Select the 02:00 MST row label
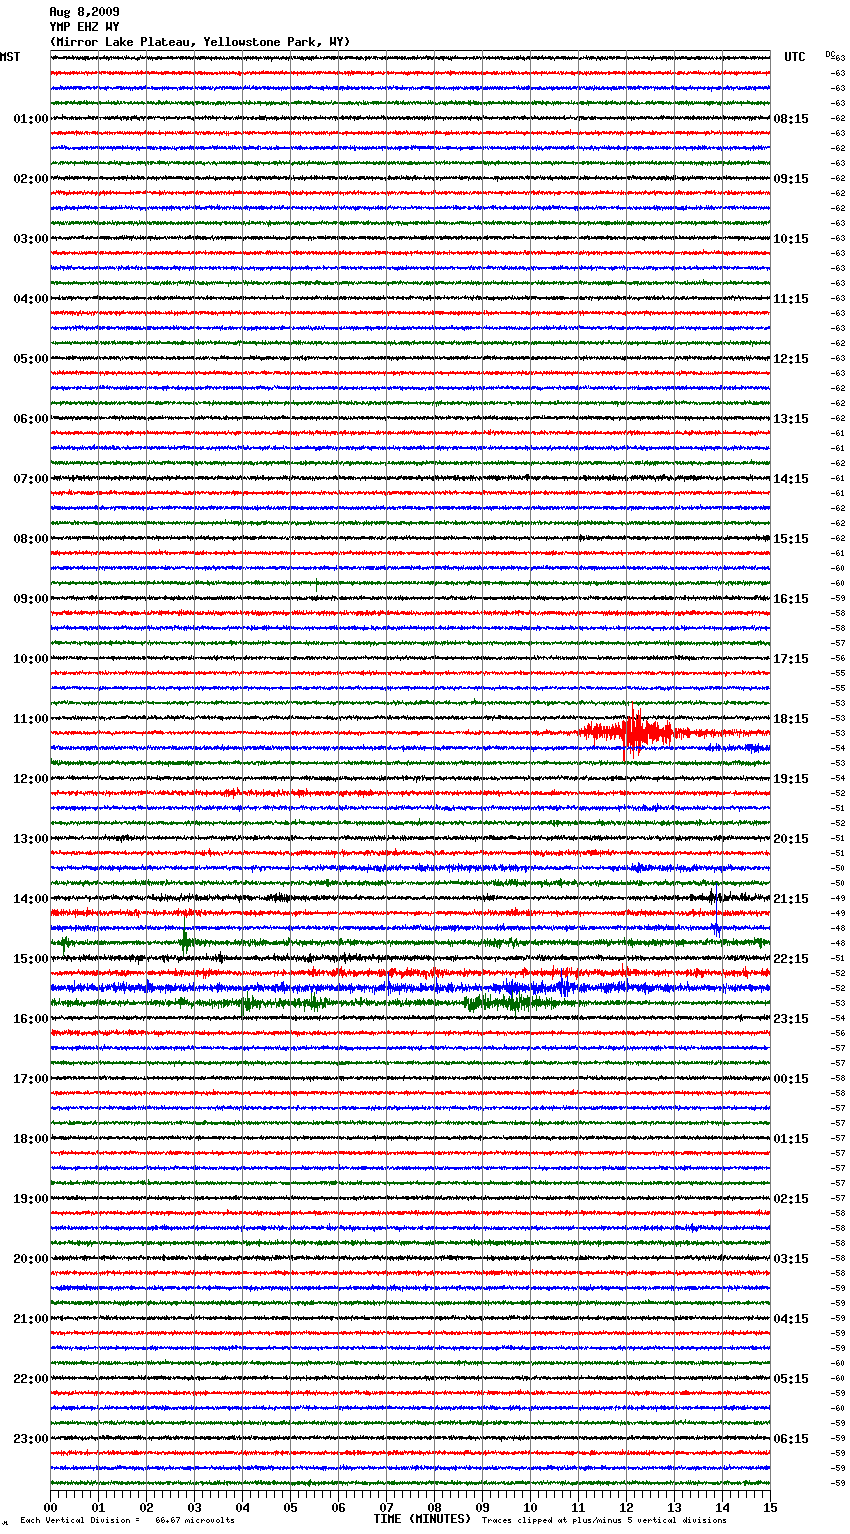Image resolution: width=850 pixels, height=1534 pixels. [31, 179]
